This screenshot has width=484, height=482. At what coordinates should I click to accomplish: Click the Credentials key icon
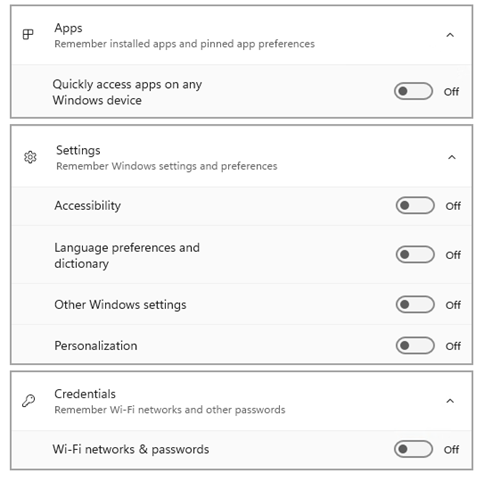[x=29, y=401]
